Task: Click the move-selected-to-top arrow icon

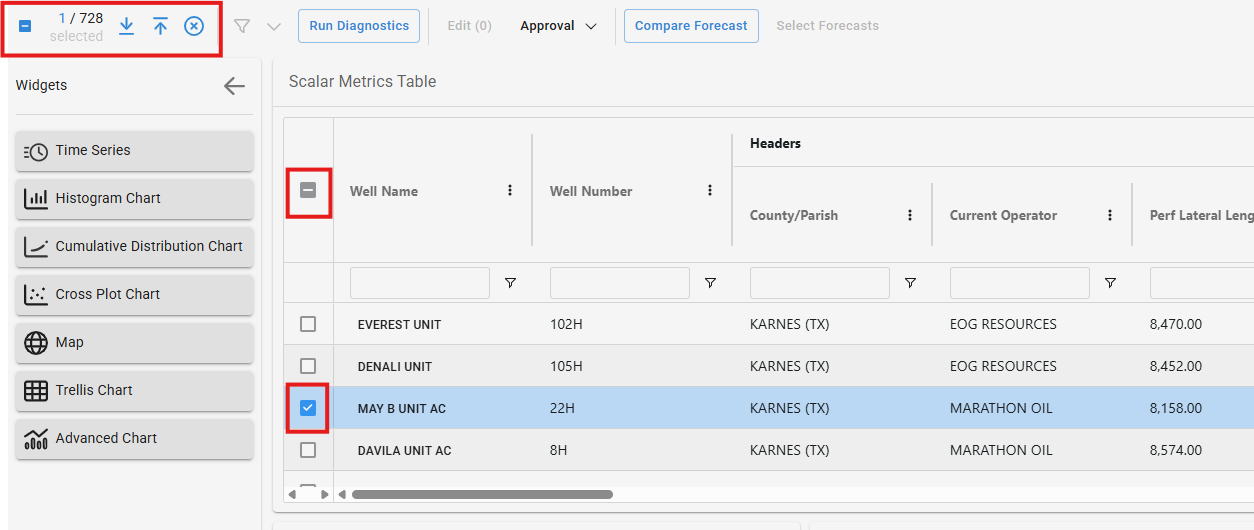Action: click(x=160, y=26)
